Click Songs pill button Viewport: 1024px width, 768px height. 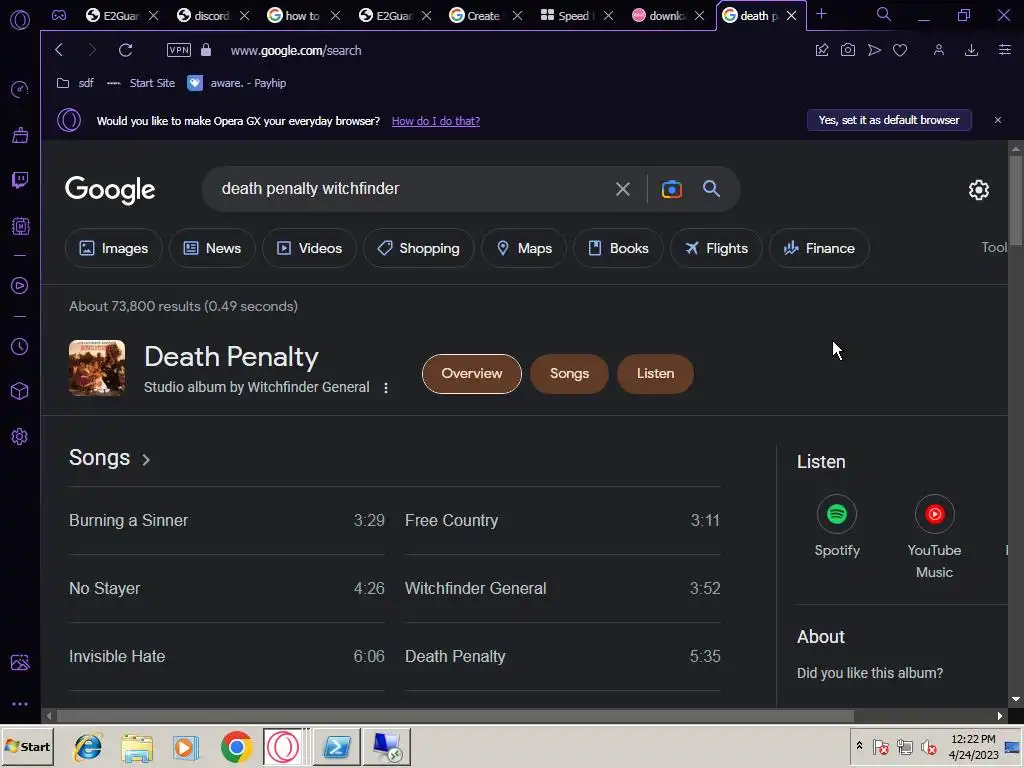pyautogui.click(x=569, y=374)
